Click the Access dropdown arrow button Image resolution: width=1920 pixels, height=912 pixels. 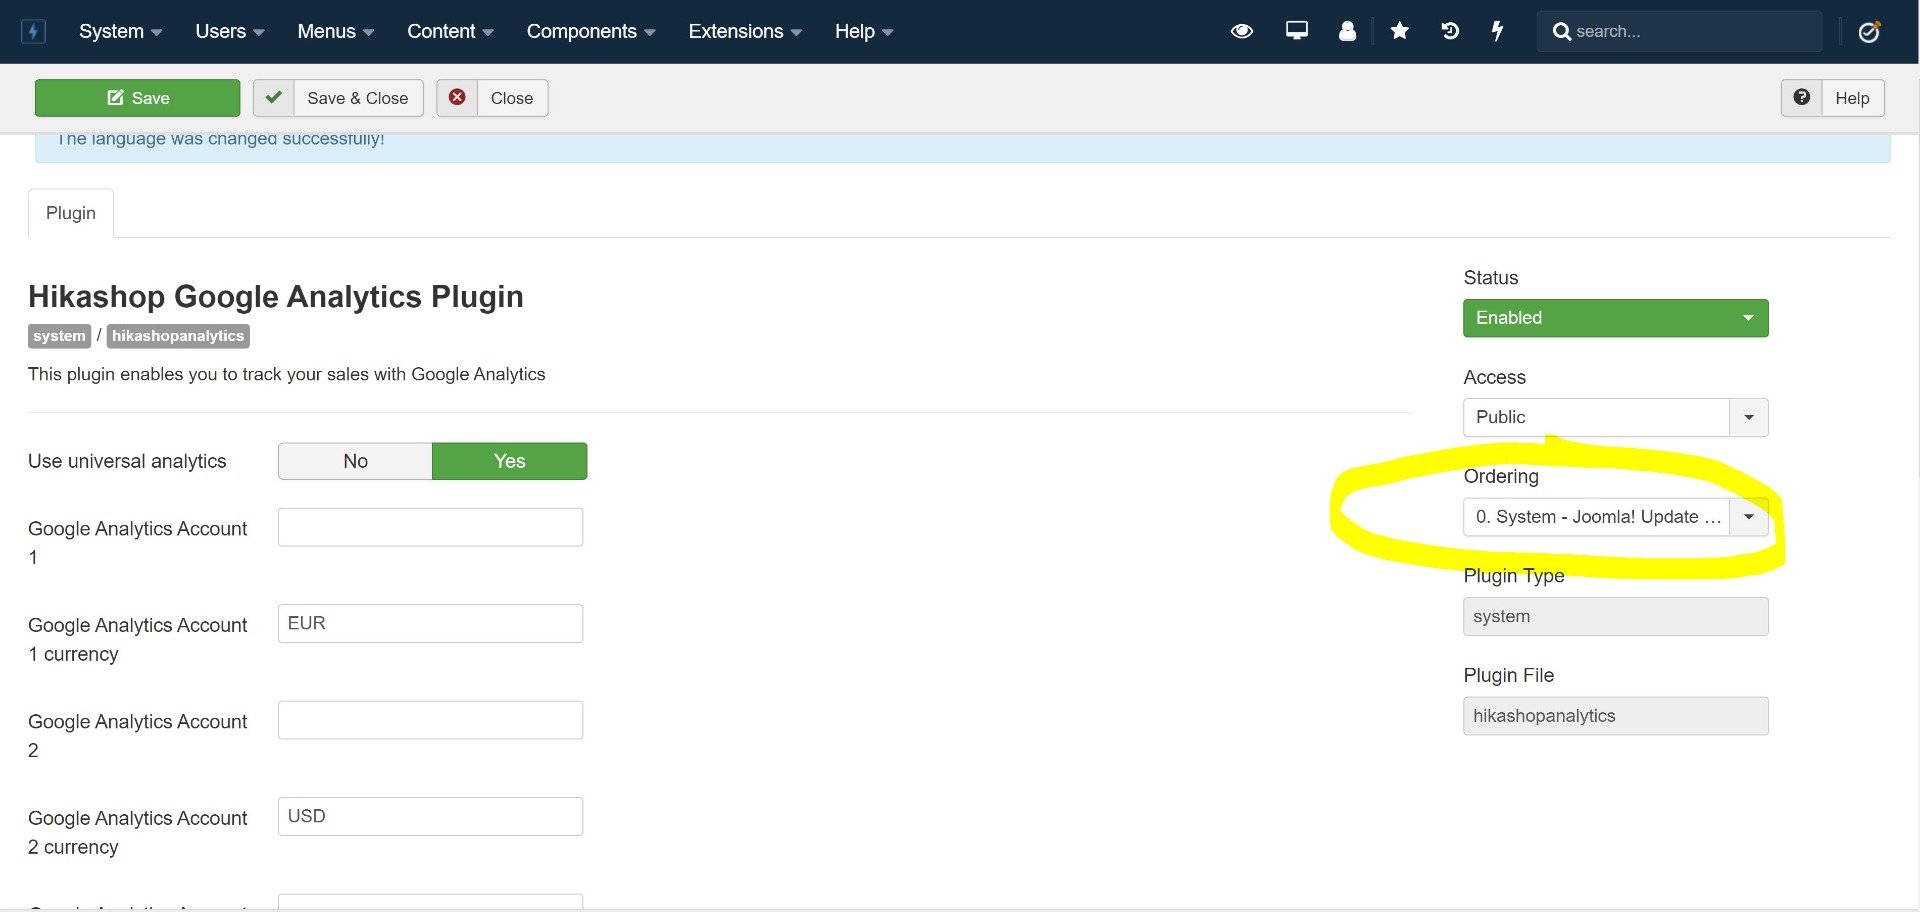[1749, 417]
